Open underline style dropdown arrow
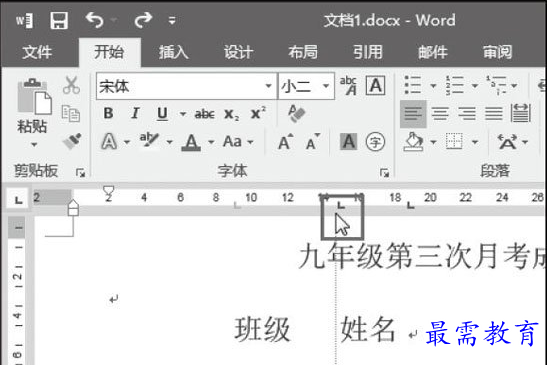Image resolution: width=547 pixels, height=365 pixels. (x=182, y=114)
